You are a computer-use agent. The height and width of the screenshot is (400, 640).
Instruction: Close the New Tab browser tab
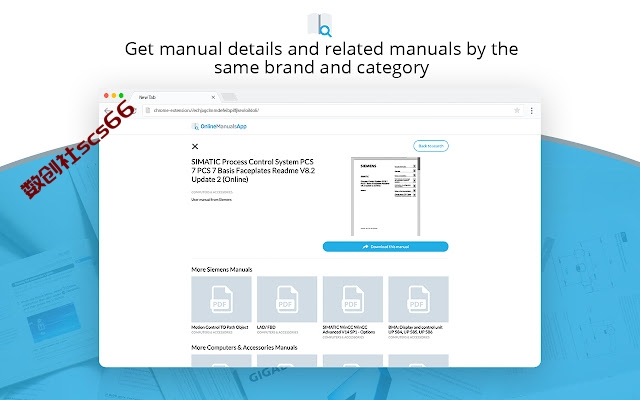213,97
